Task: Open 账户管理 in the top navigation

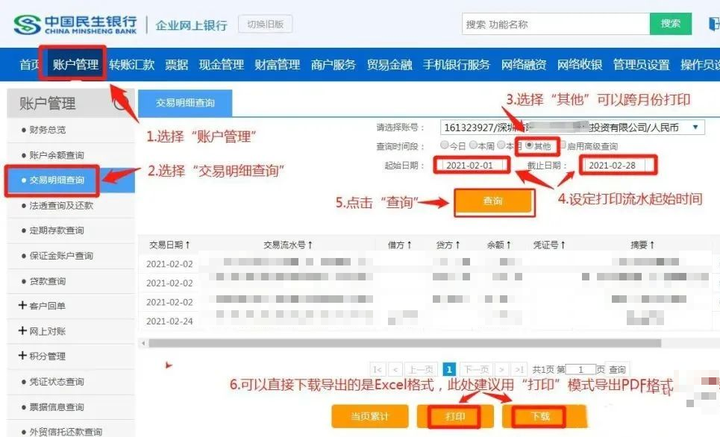Action: (x=75, y=64)
